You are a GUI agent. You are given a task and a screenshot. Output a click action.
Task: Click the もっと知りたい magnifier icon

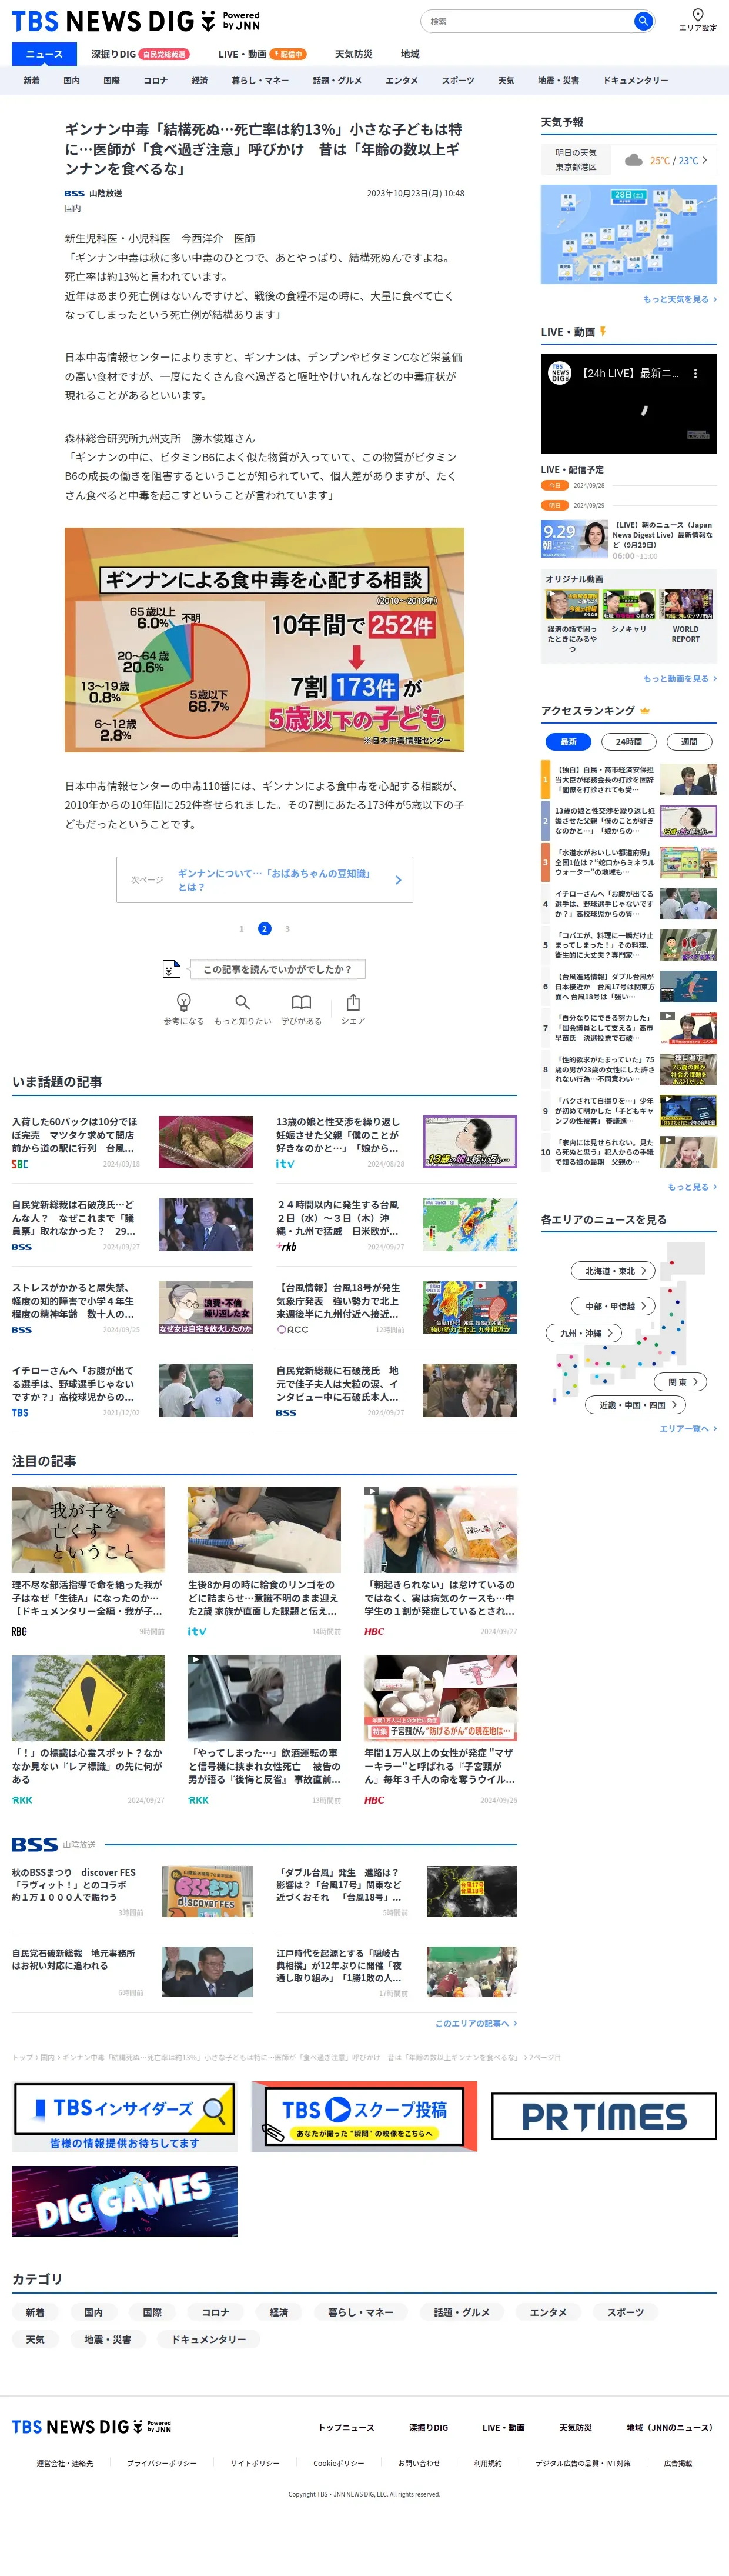coord(242,1001)
